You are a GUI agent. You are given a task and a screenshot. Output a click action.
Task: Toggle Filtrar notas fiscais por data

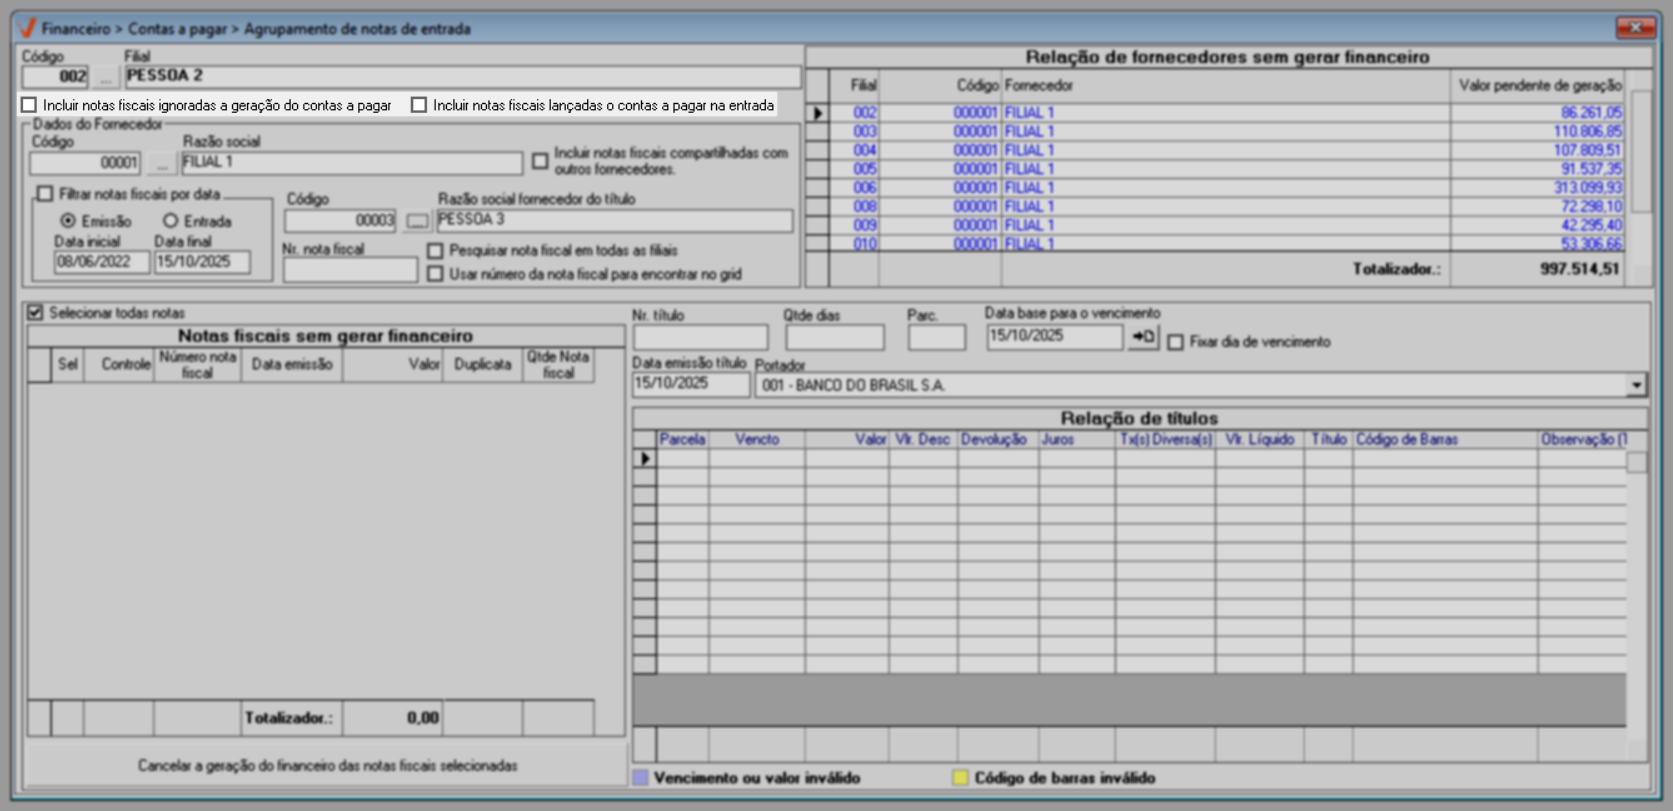tap(45, 194)
